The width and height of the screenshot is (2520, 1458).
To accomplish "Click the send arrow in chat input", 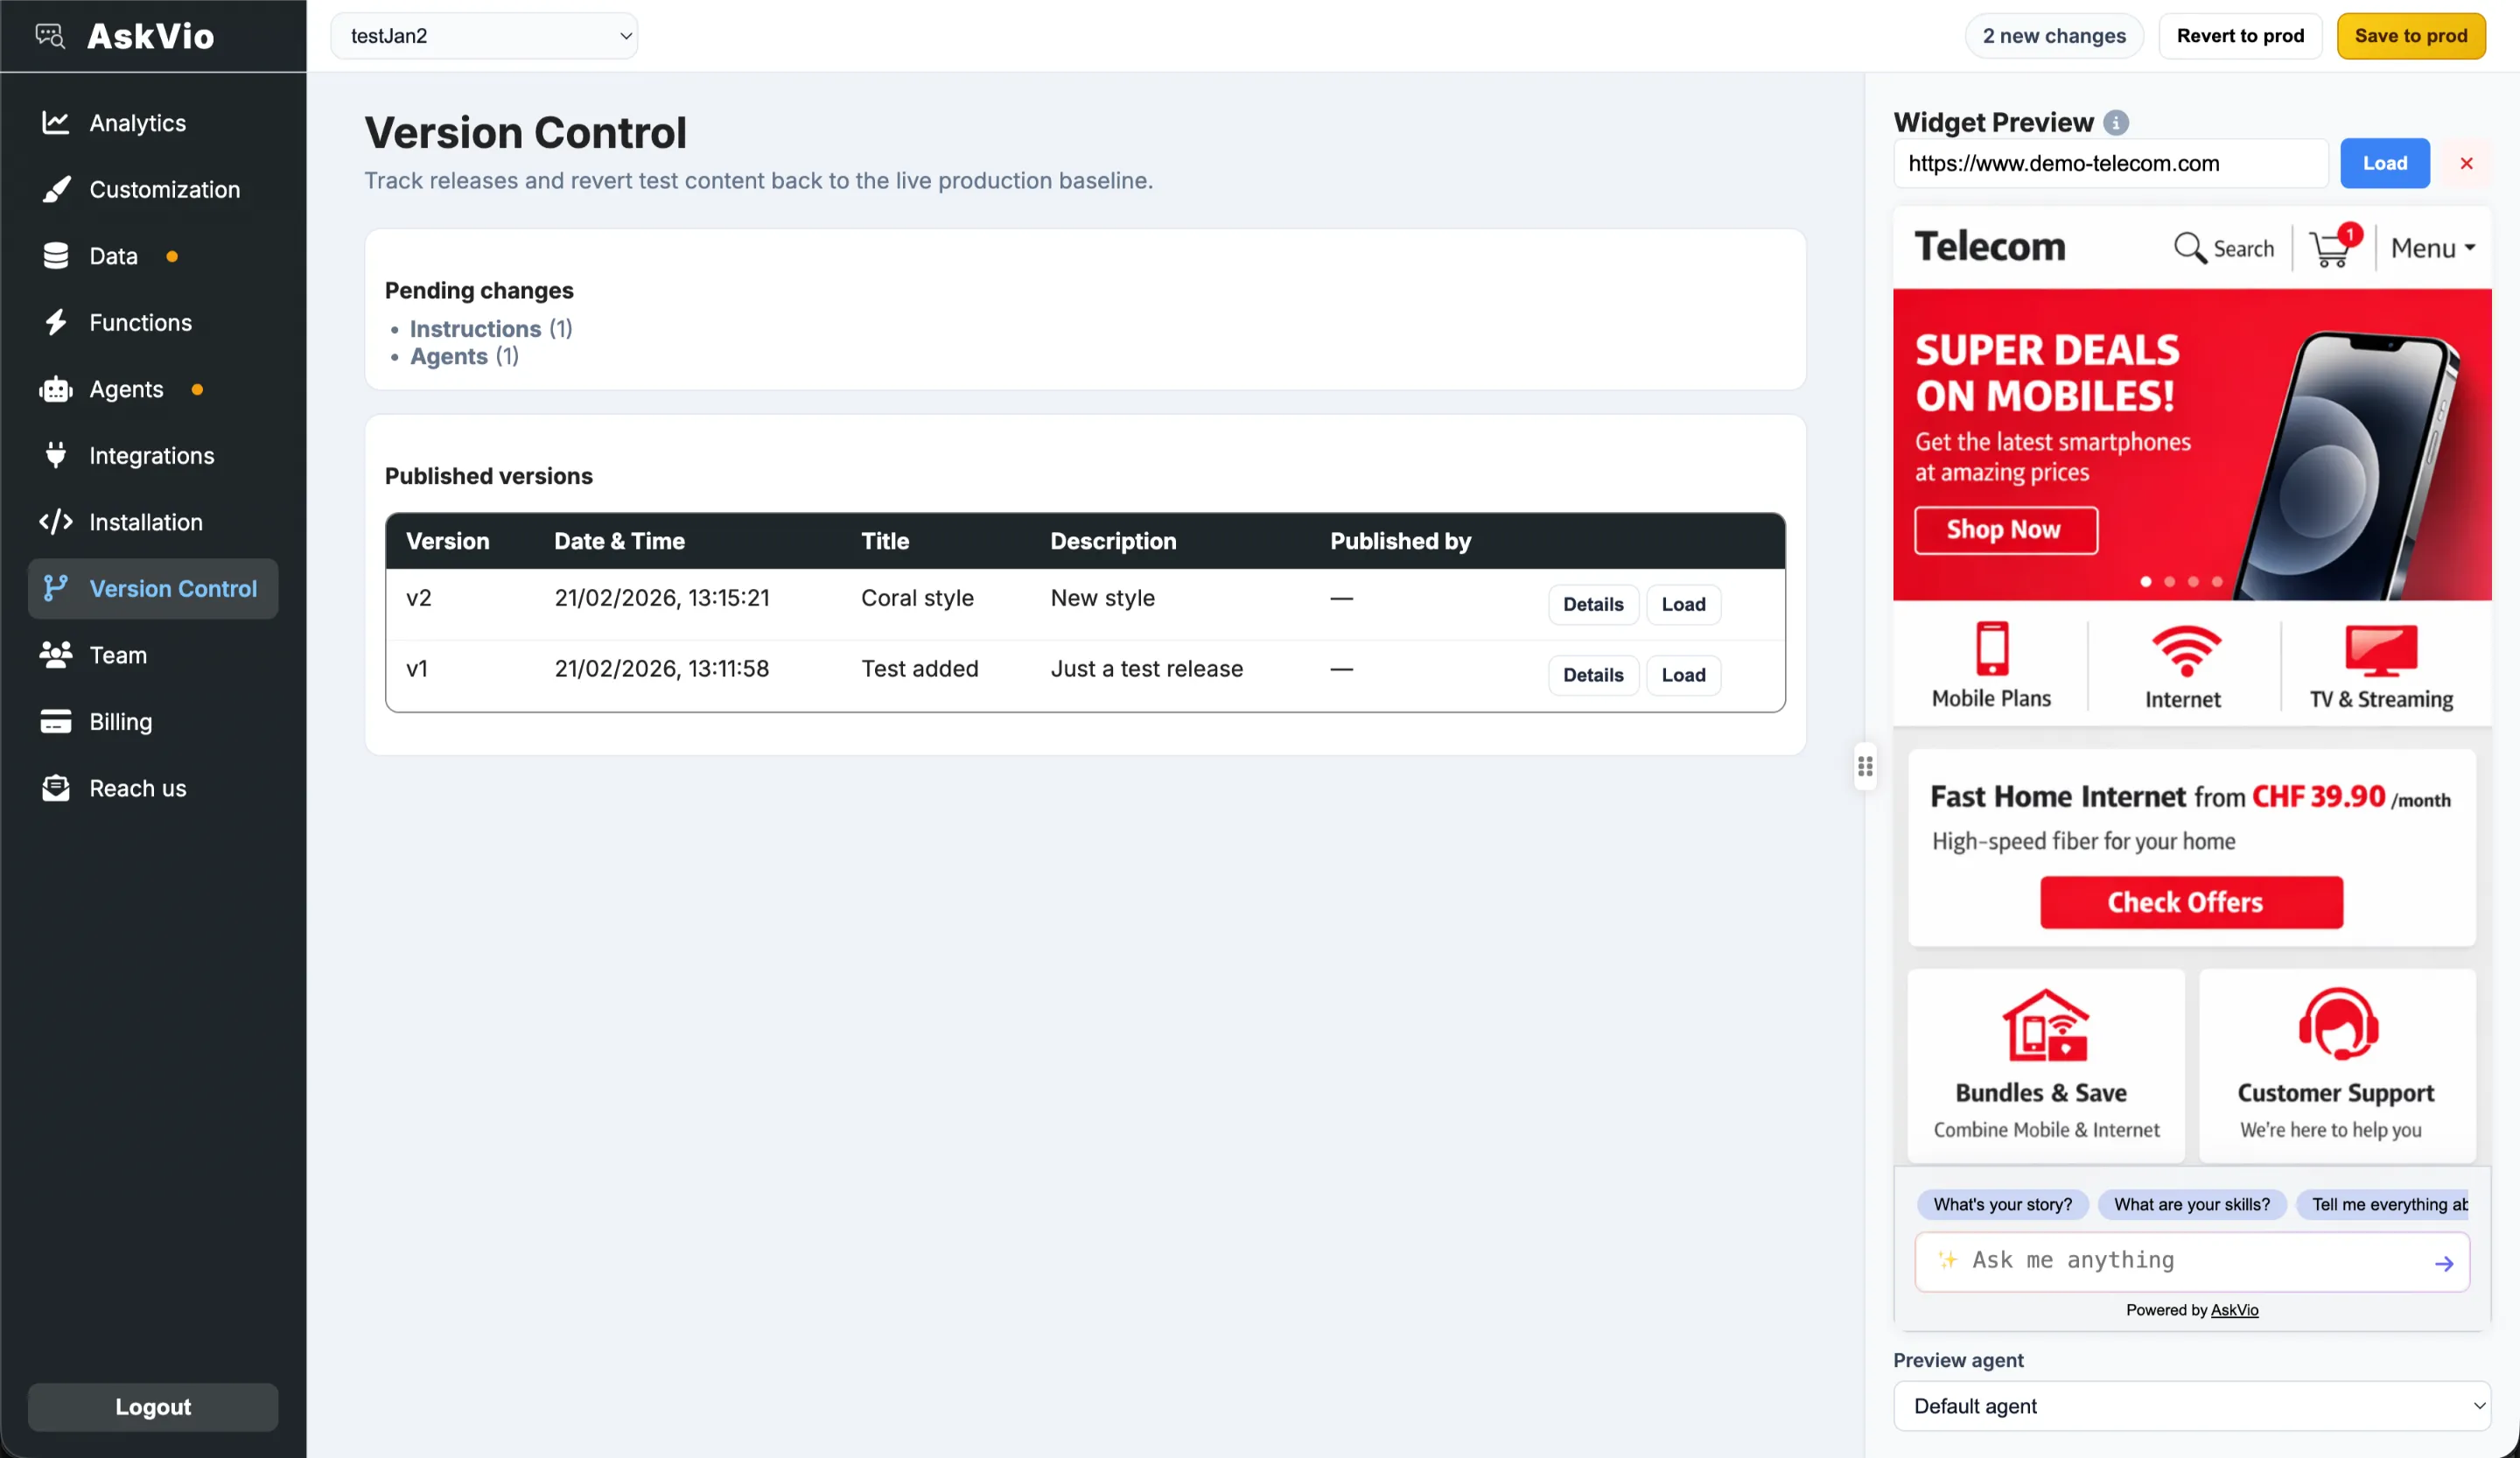I will pos(2444,1263).
